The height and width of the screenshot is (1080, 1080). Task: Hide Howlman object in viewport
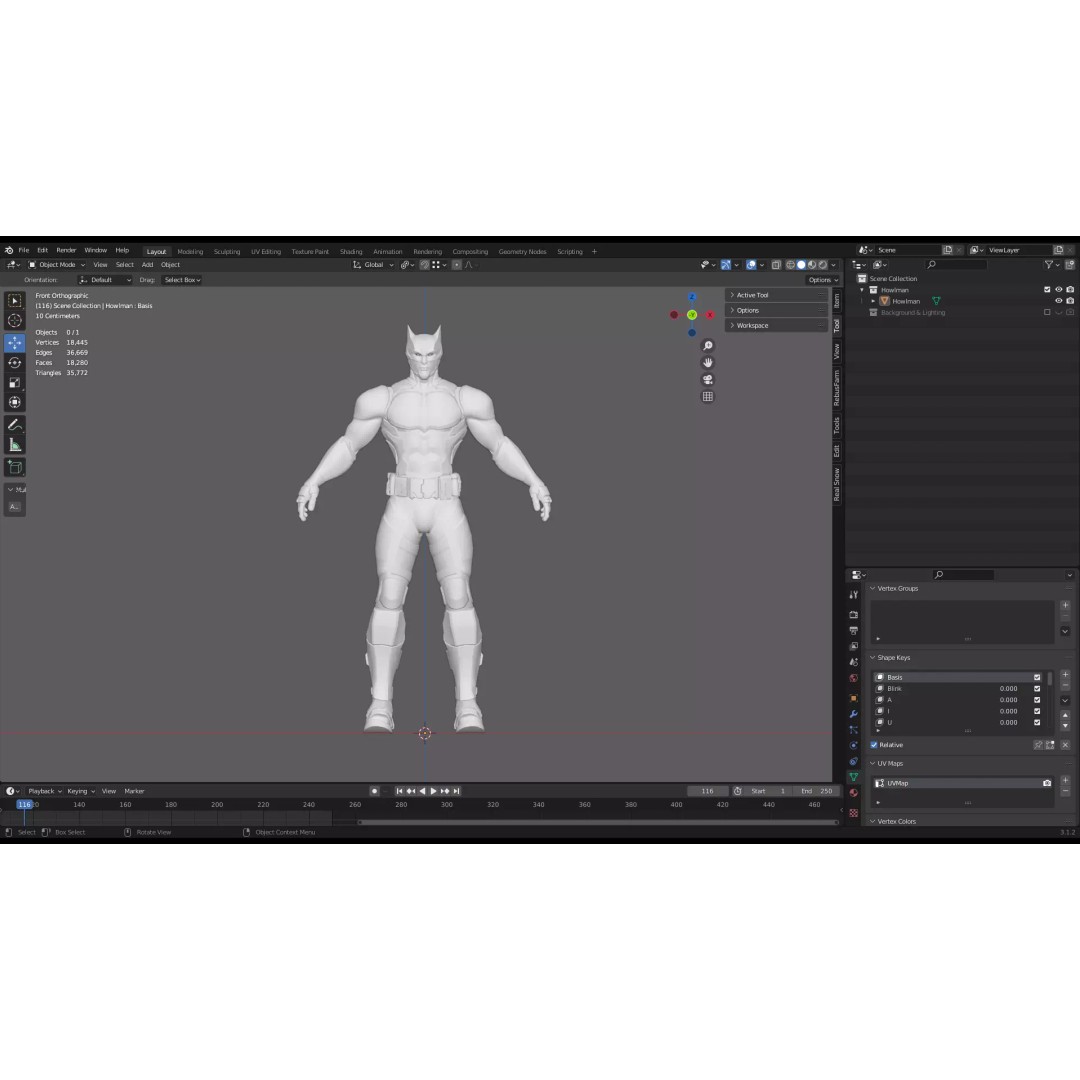click(x=1059, y=301)
